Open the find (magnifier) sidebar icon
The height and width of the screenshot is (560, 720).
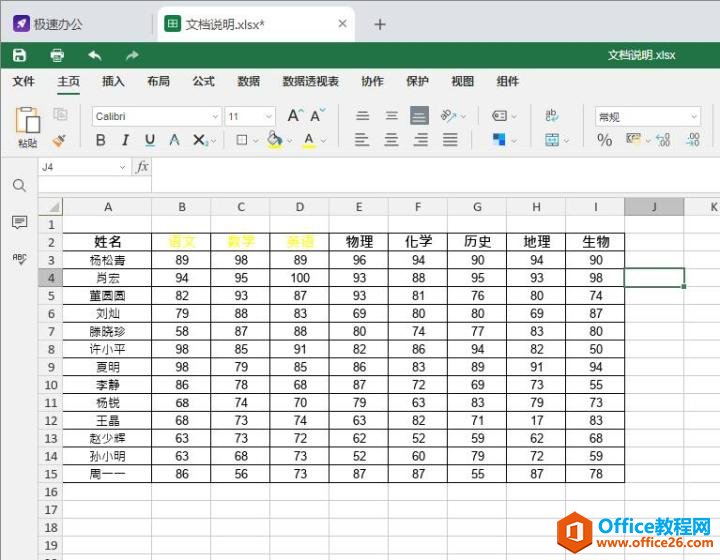19,185
